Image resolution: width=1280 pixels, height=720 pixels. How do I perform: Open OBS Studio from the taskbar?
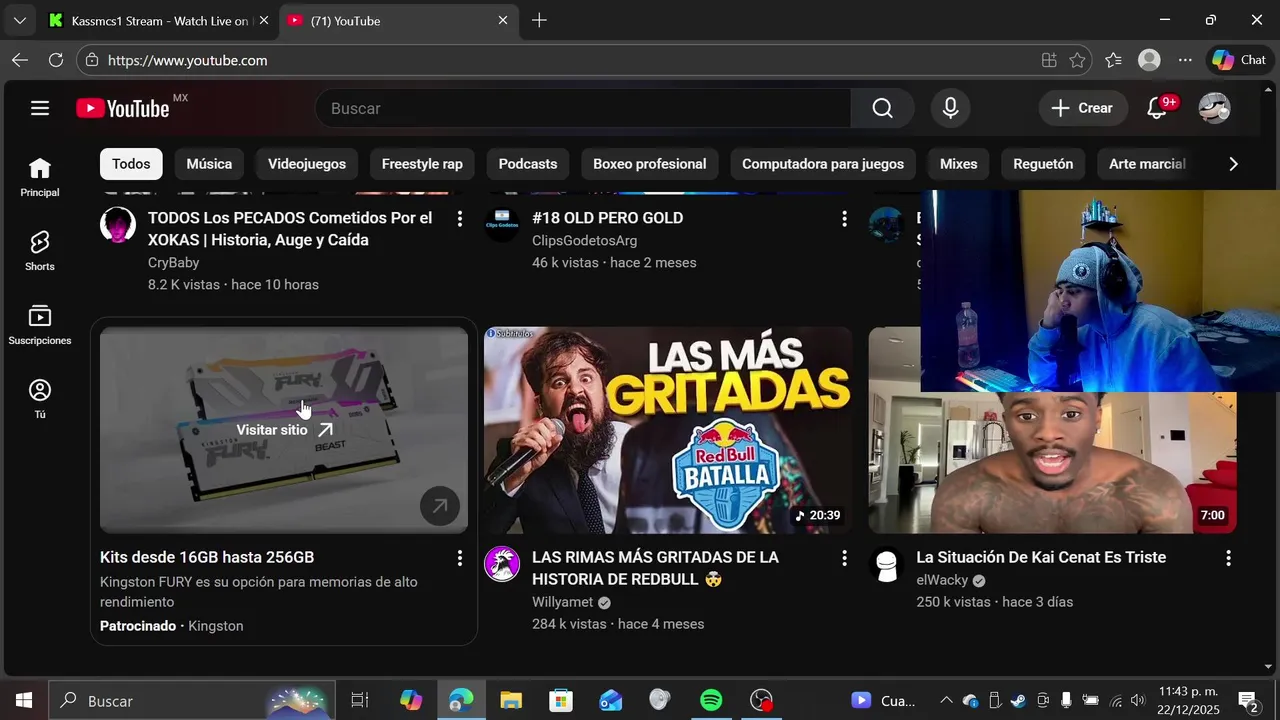tap(761, 701)
